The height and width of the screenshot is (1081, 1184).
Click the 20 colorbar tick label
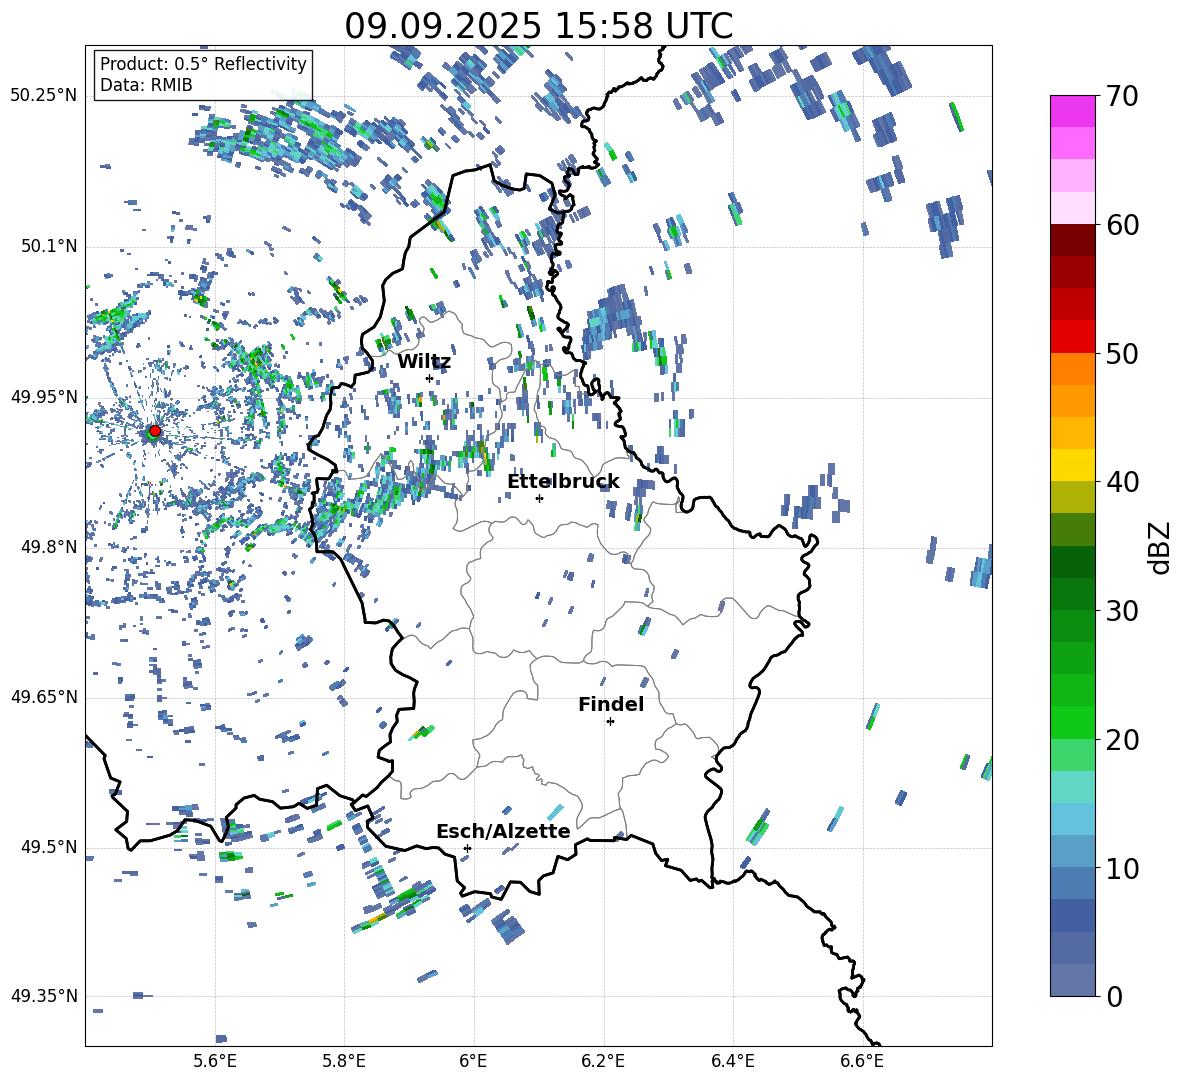(x=1121, y=740)
